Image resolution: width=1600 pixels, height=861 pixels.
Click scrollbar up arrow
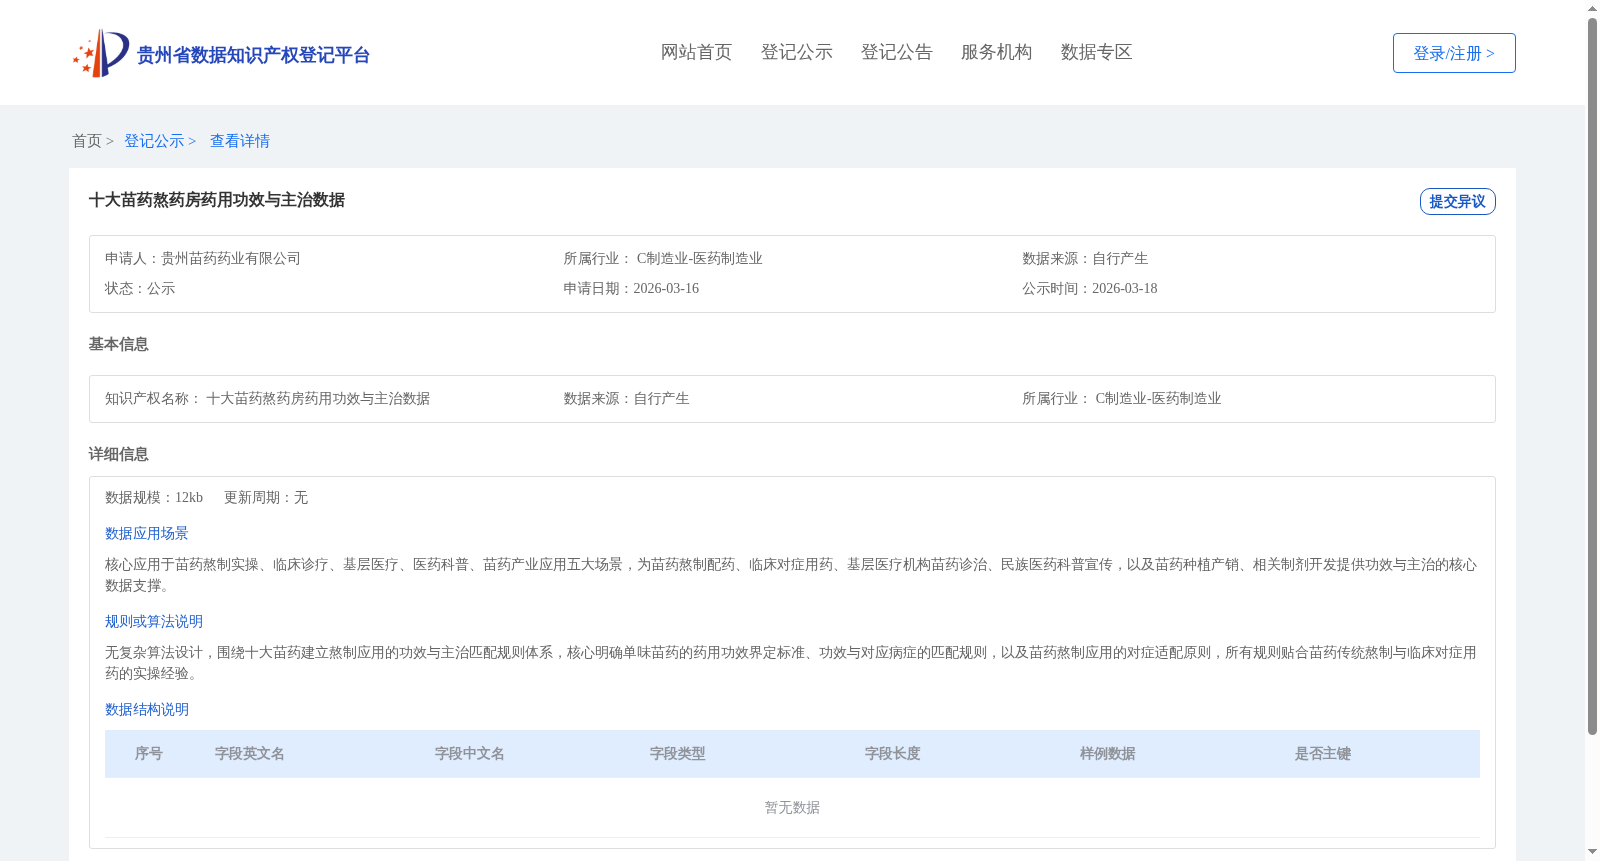tap(1592, 8)
